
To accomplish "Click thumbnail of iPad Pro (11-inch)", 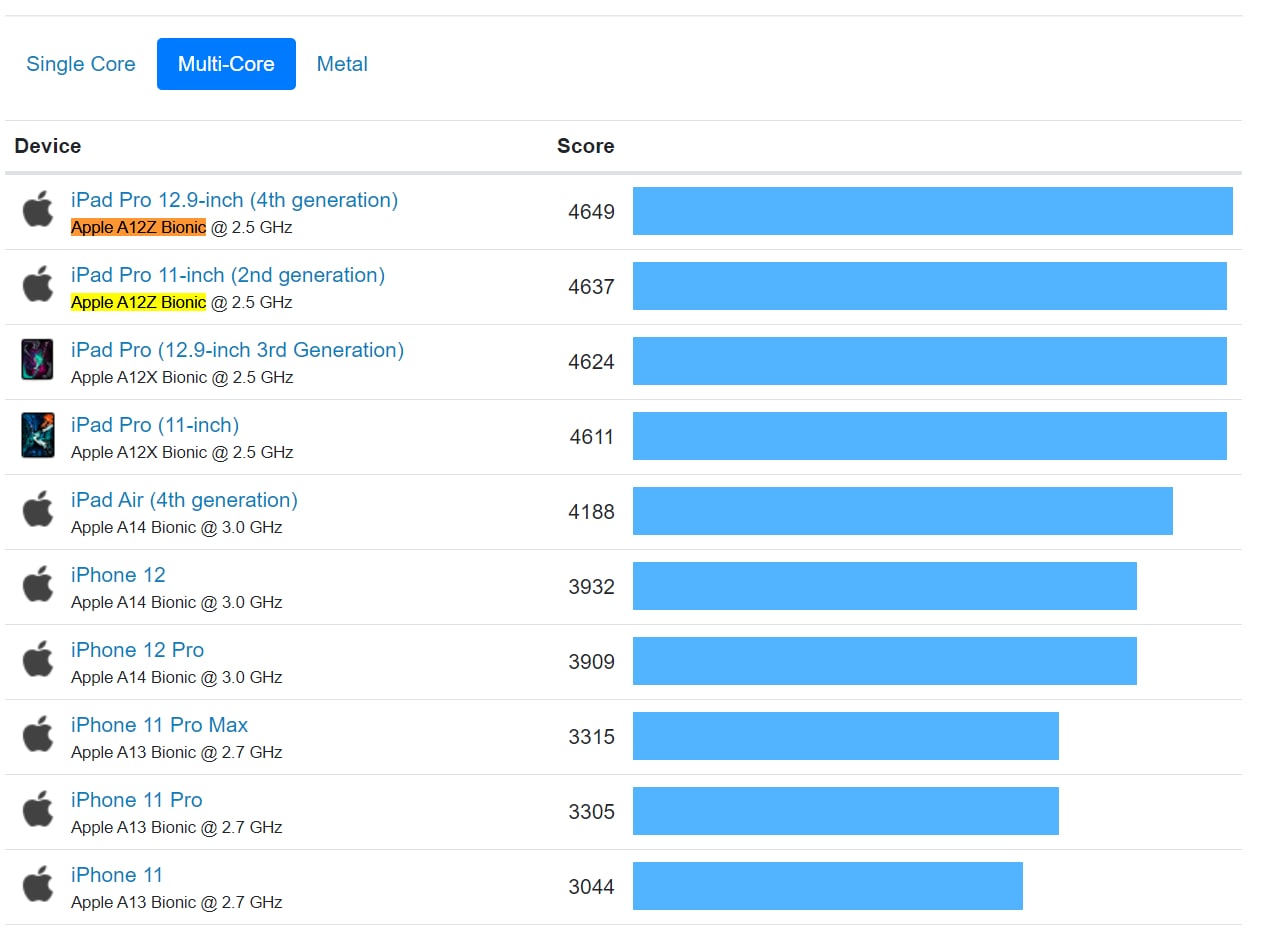I will point(38,435).
